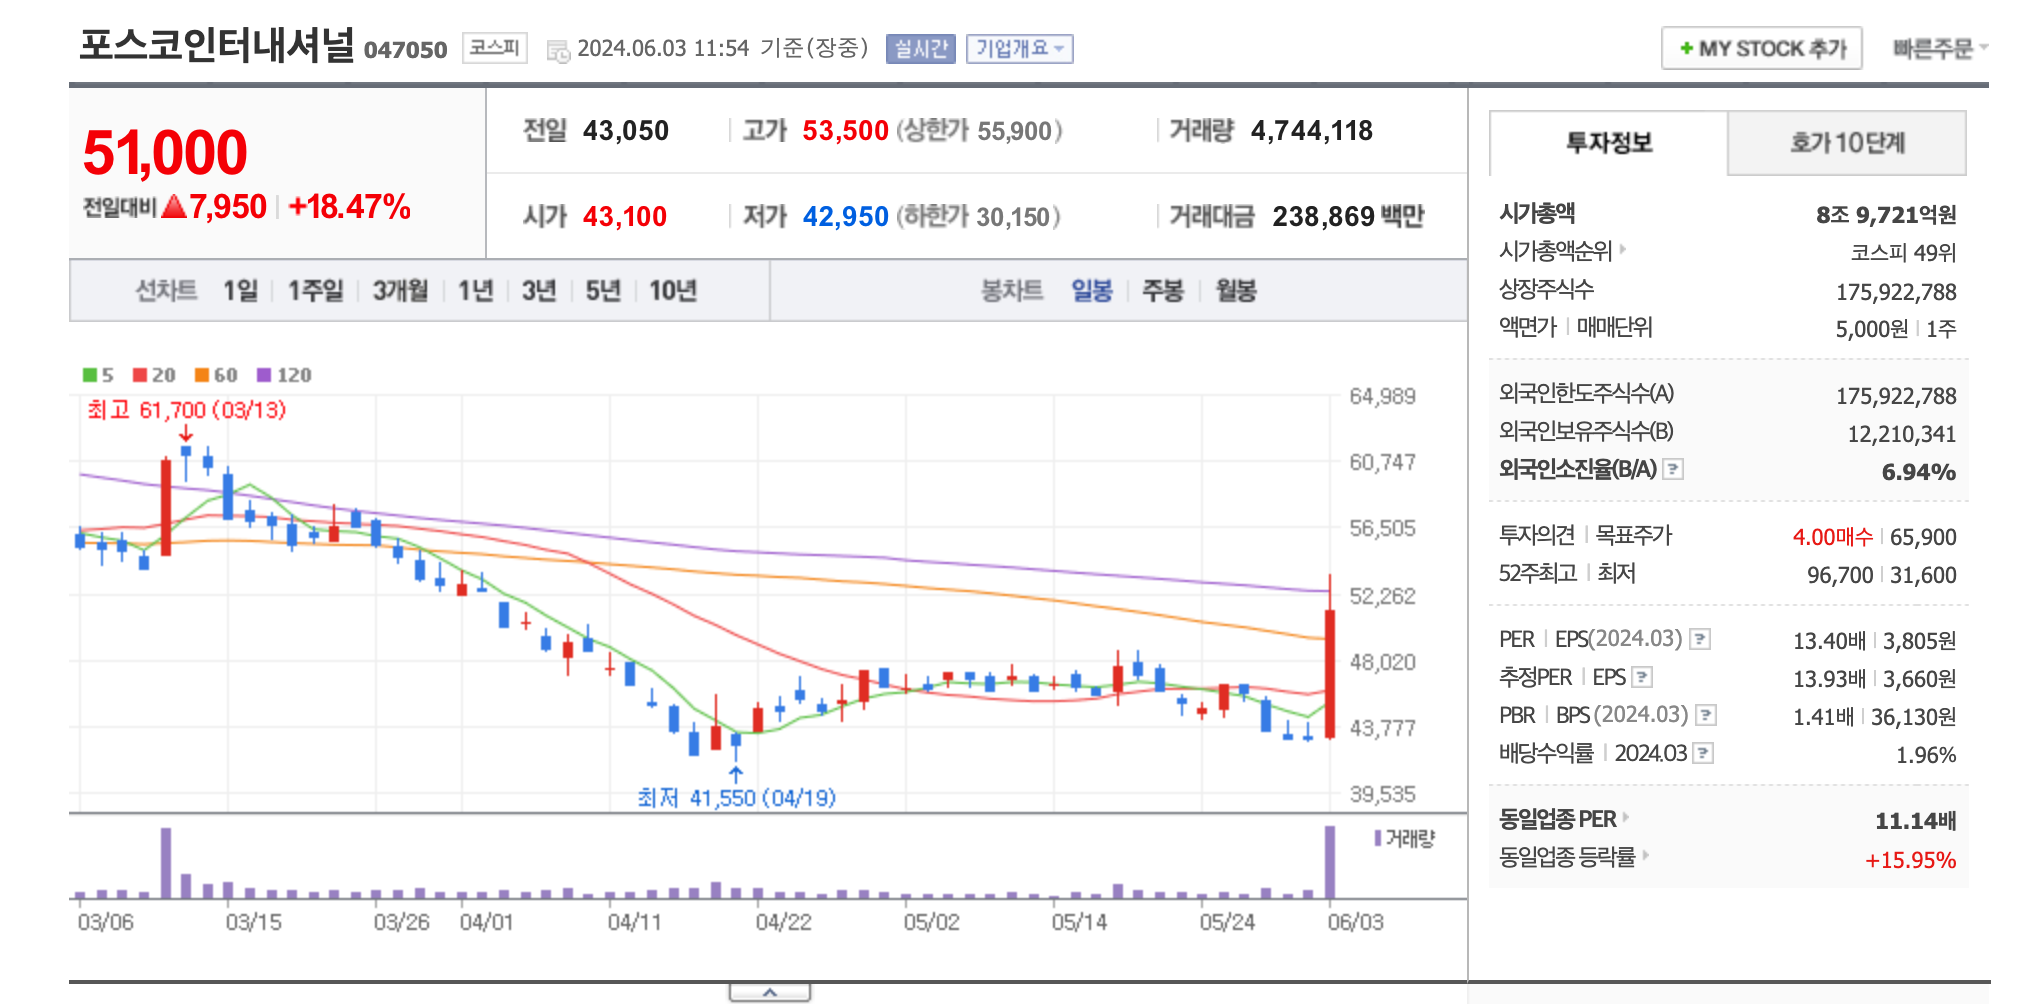Click the 저가 value 42,950
2036x1004 pixels.
tap(845, 217)
